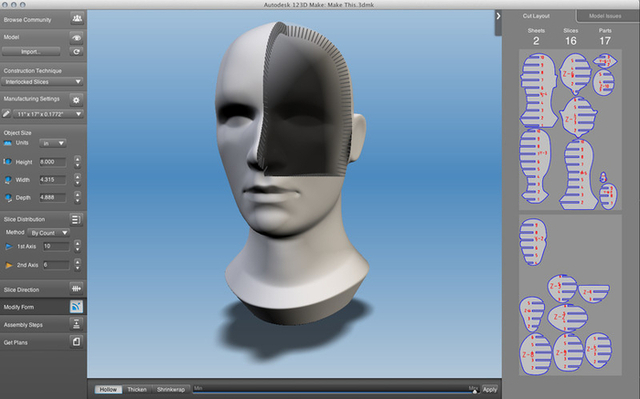Click the Import button
Image resolution: width=640 pixels, height=399 pixels.
tap(31, 51)
